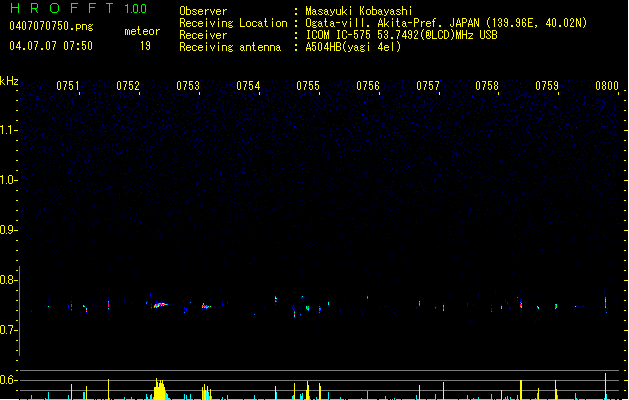The width and height of the screenshot is (629, 400).
Task: Click the HROFFT 1.0.0 title text
Action: [79, 8]
